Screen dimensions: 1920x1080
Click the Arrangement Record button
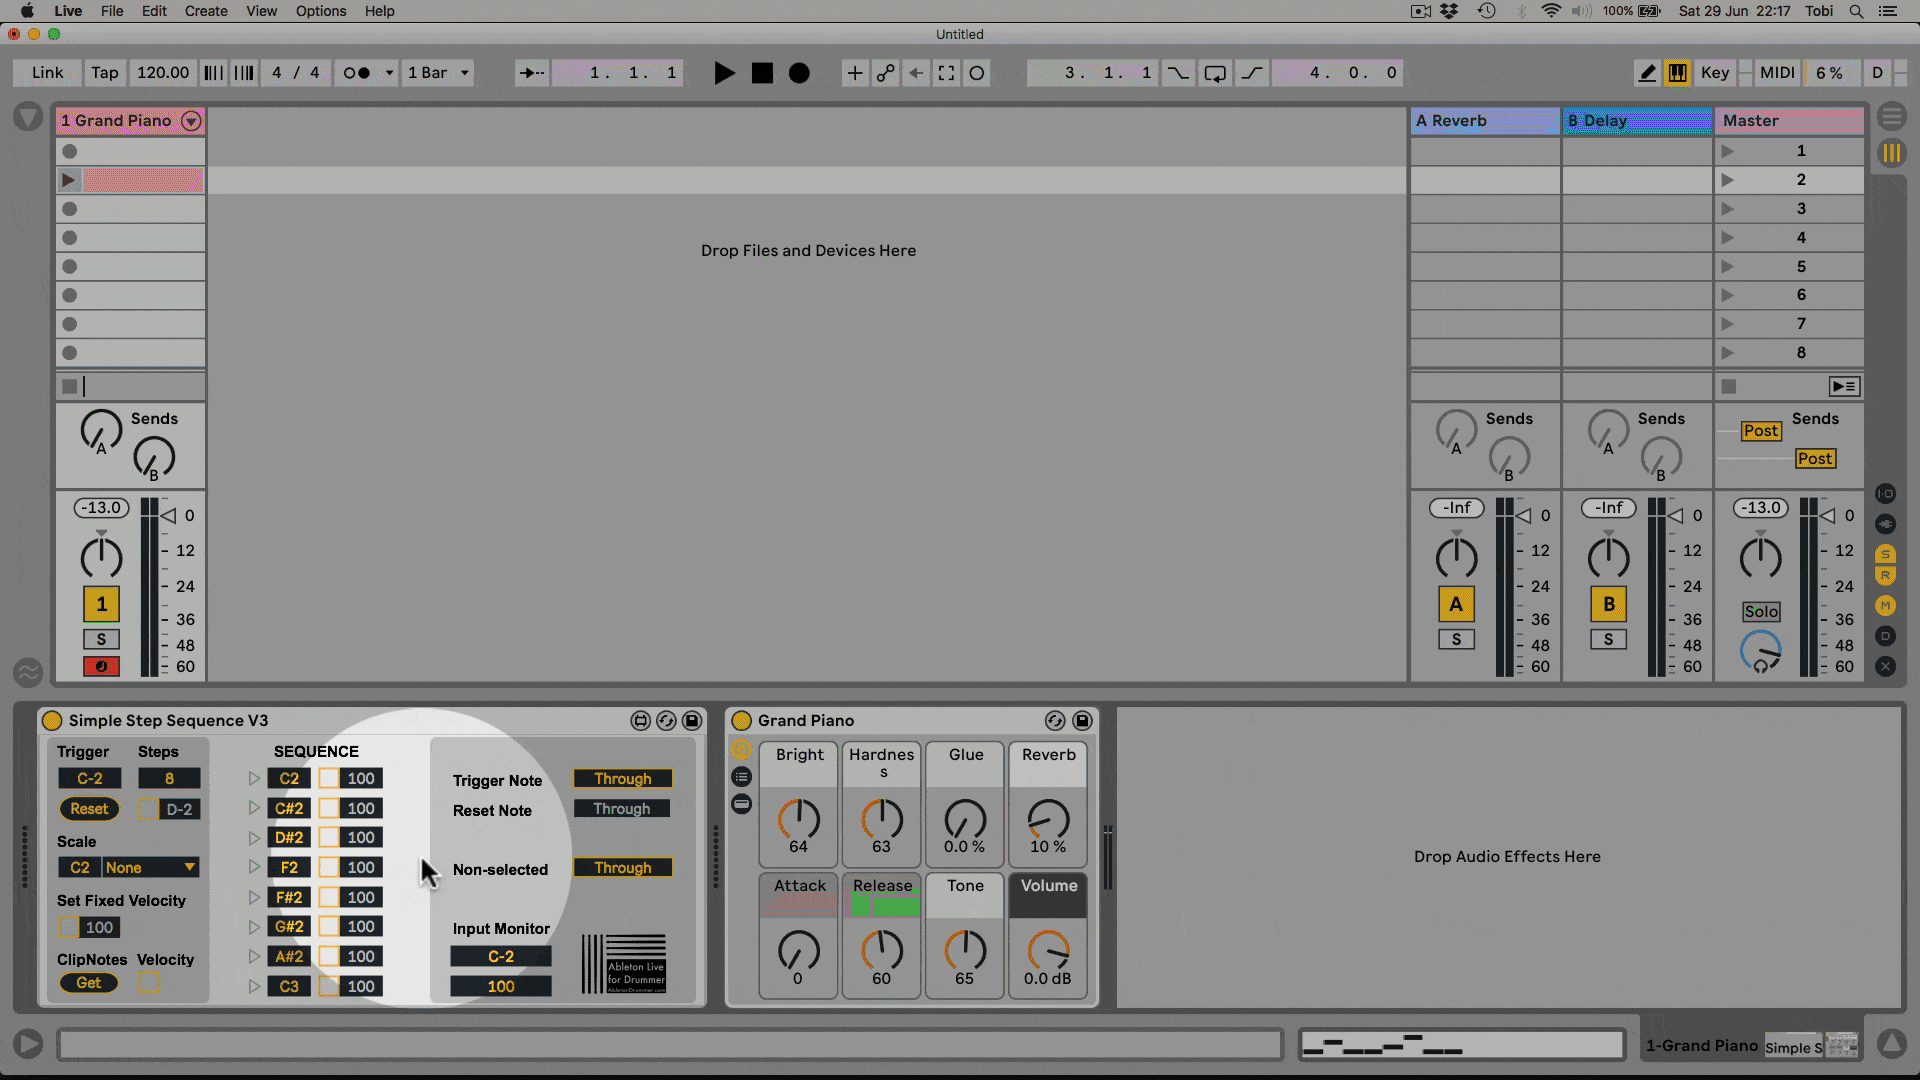(x=799, y=73)
